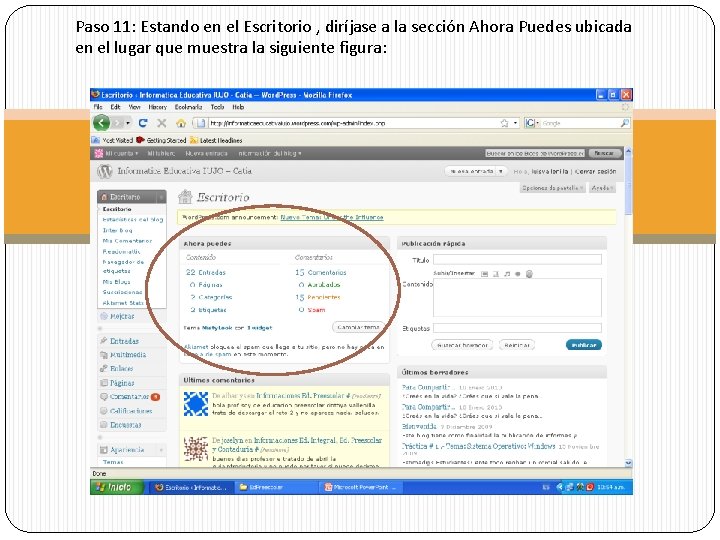Click the Enlaces chain icon in sidebar
Image resolution: width=720 pixels, height=540 pixels.
(x=104, y=368)
